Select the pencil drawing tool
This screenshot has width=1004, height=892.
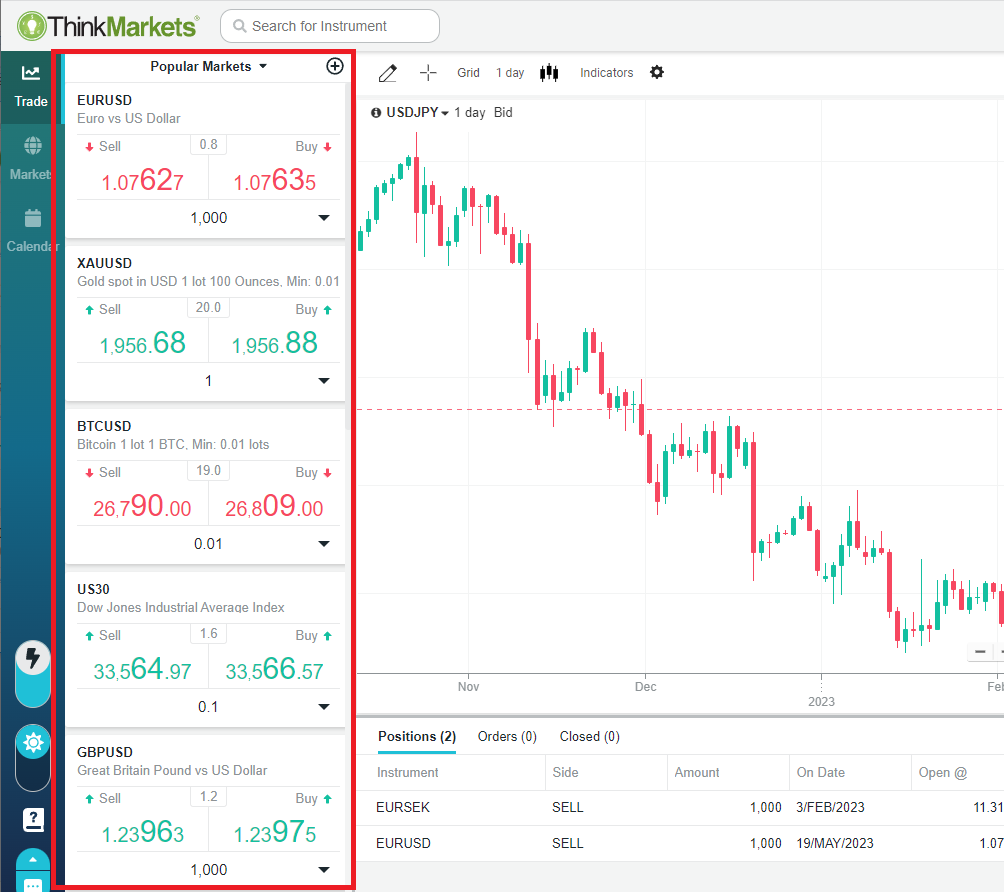coord(387,73)
